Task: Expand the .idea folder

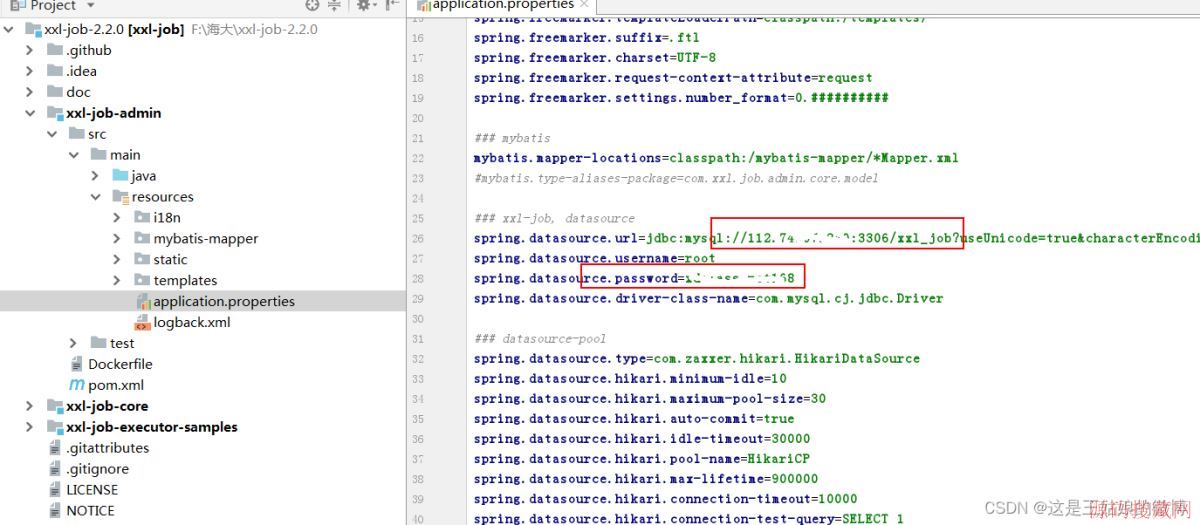Action: 31,71
